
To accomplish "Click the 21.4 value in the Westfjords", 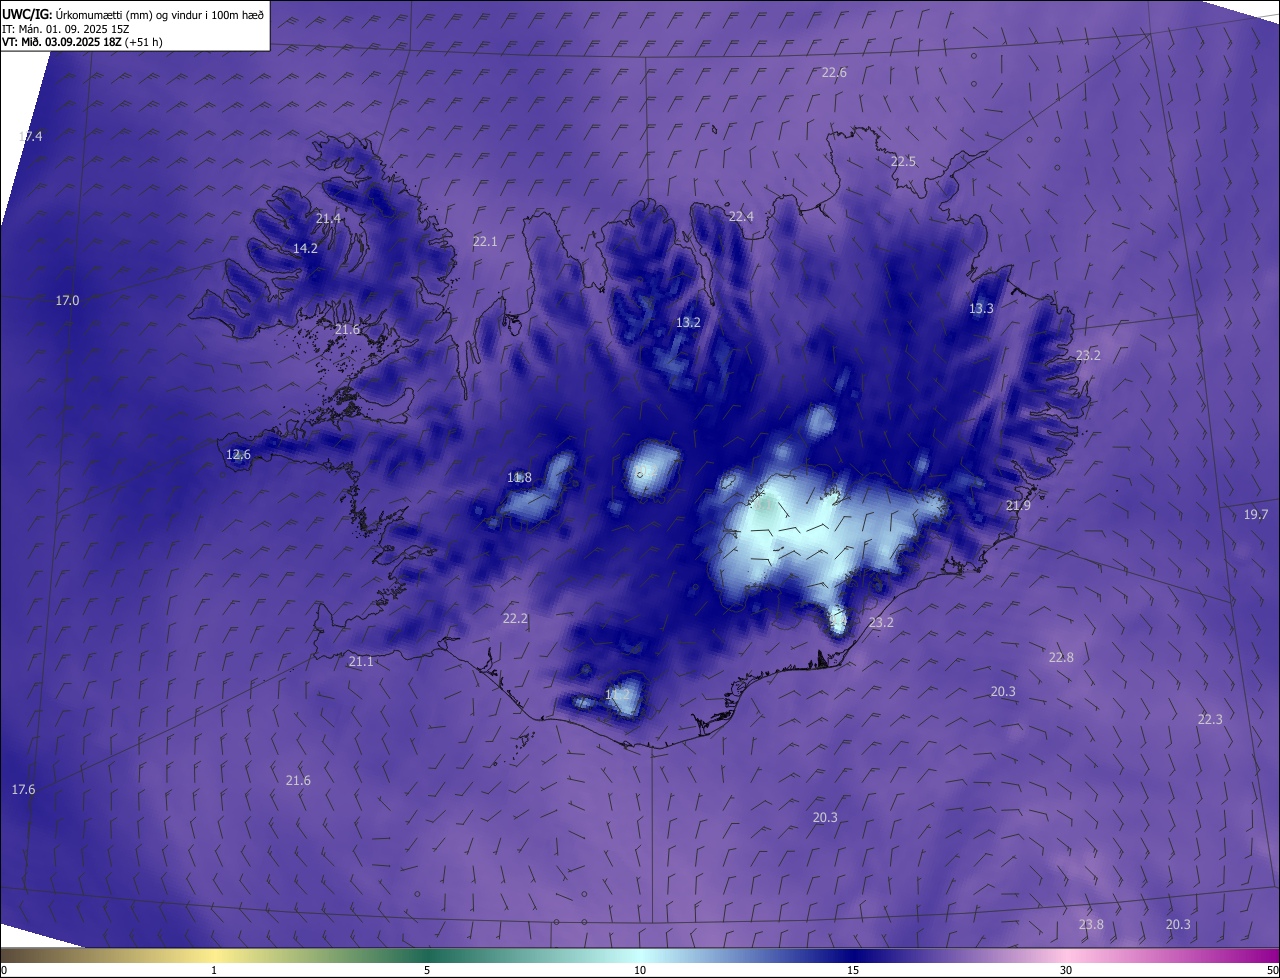I will [x=329, y=218].
